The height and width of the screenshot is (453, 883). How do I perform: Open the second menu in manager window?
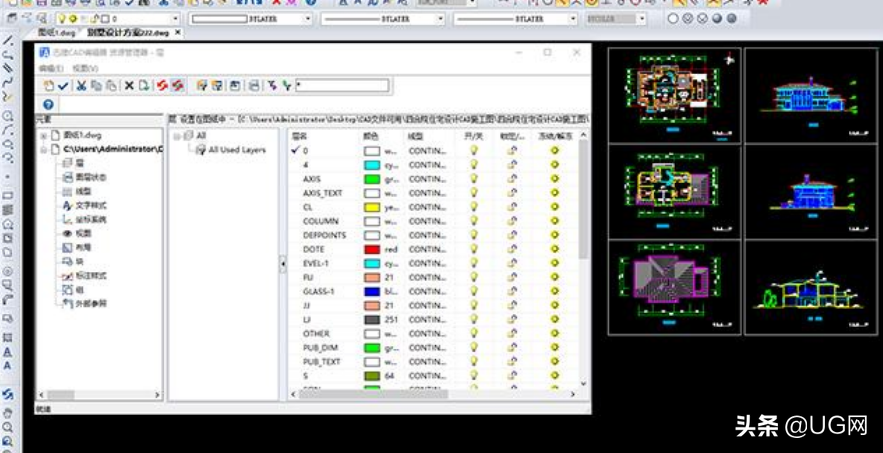[x=85, y=68]
